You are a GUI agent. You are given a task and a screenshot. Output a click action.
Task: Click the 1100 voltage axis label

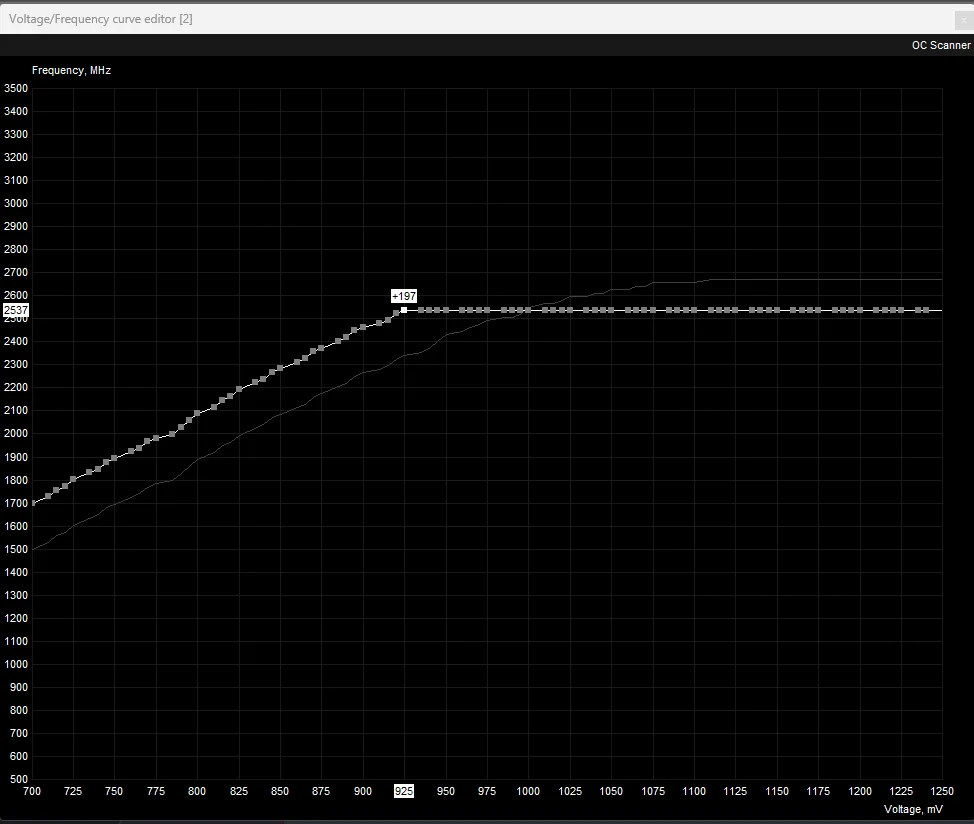694,791
